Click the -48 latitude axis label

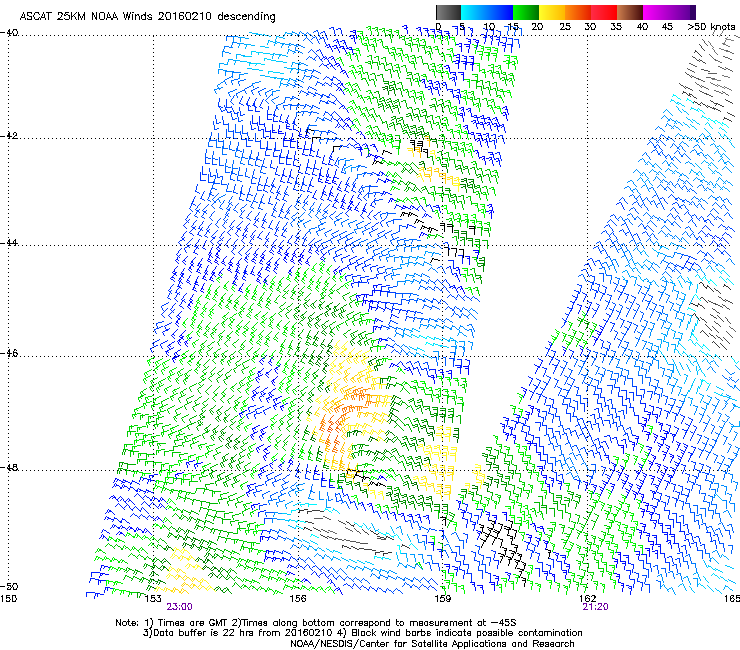tap(9, 467)
